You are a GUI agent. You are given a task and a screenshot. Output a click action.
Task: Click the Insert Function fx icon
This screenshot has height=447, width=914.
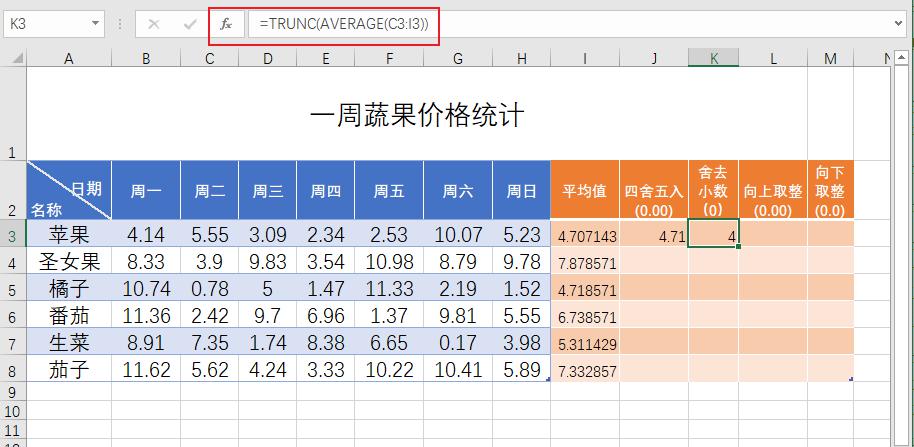click(x=226, y=24)
